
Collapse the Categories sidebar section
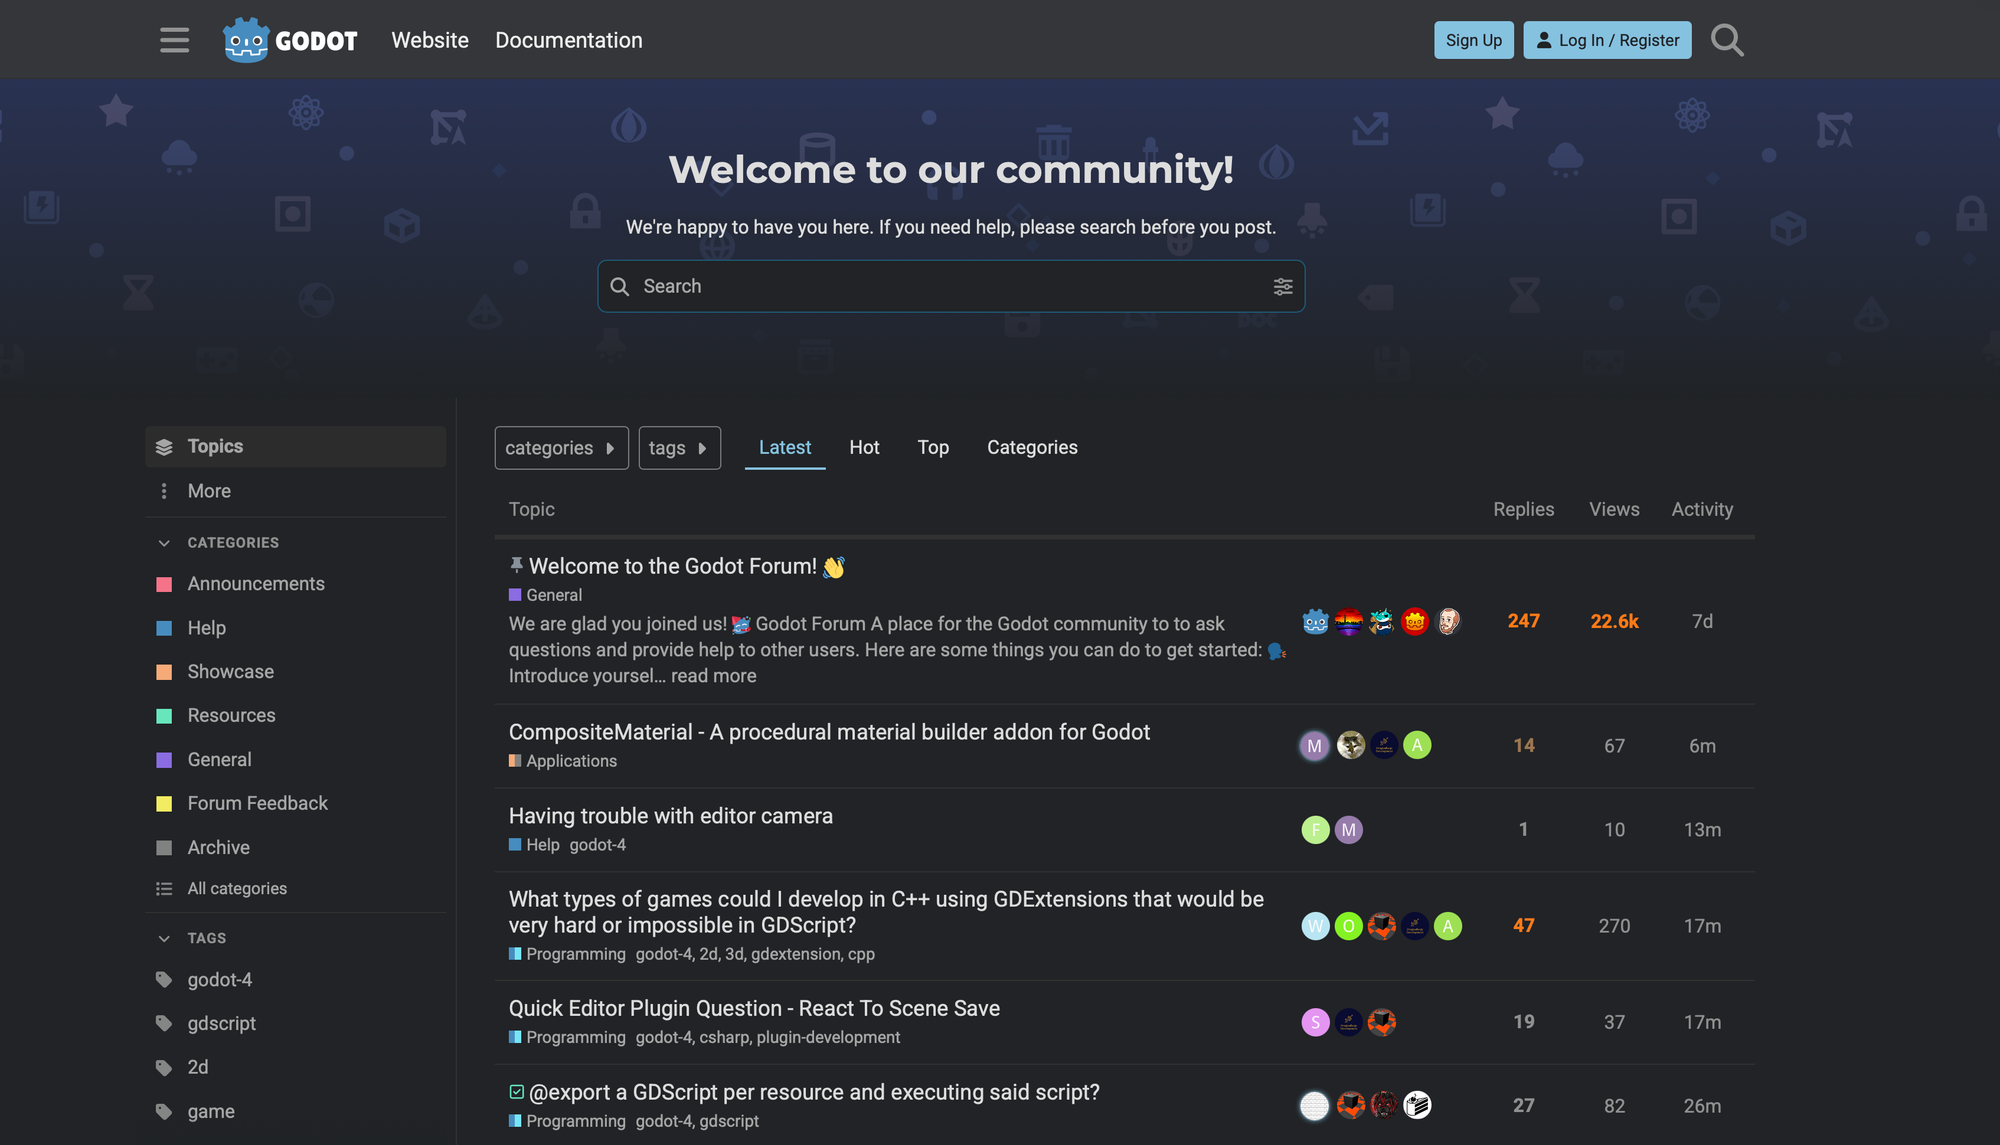[164, 543]
